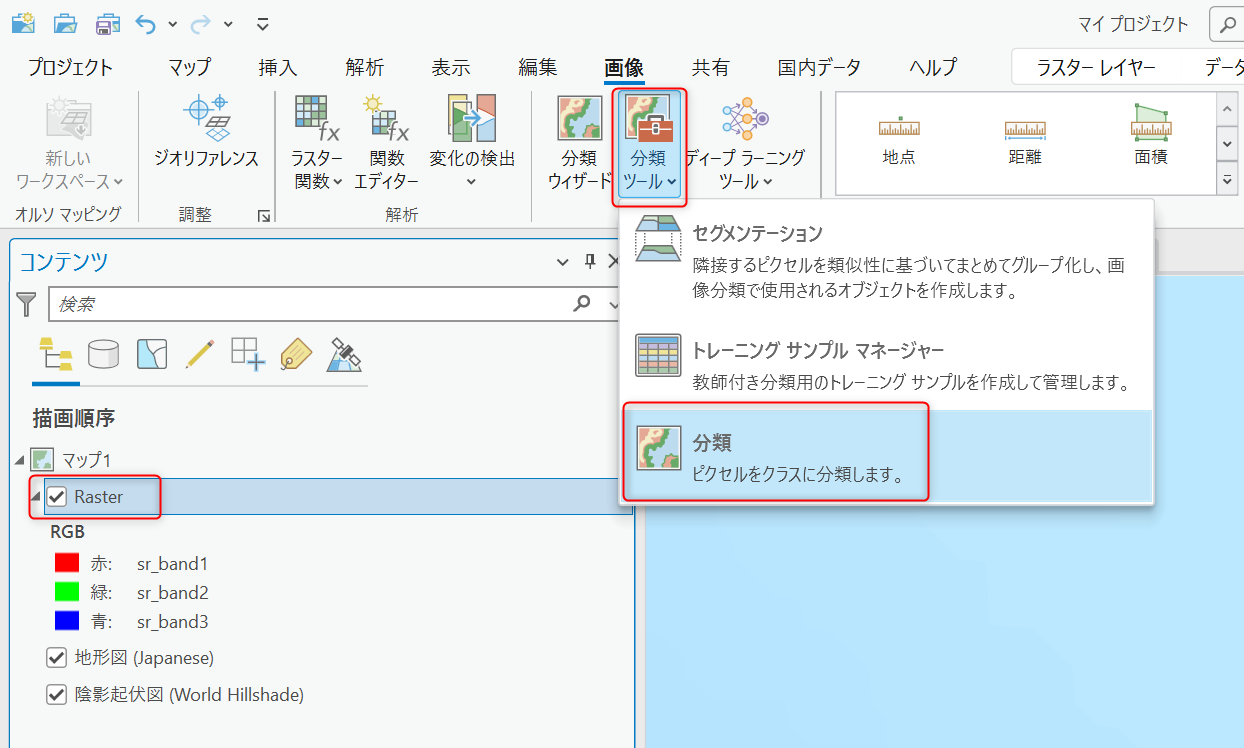Click the 検索 search field in Contents

coord(310,304)
